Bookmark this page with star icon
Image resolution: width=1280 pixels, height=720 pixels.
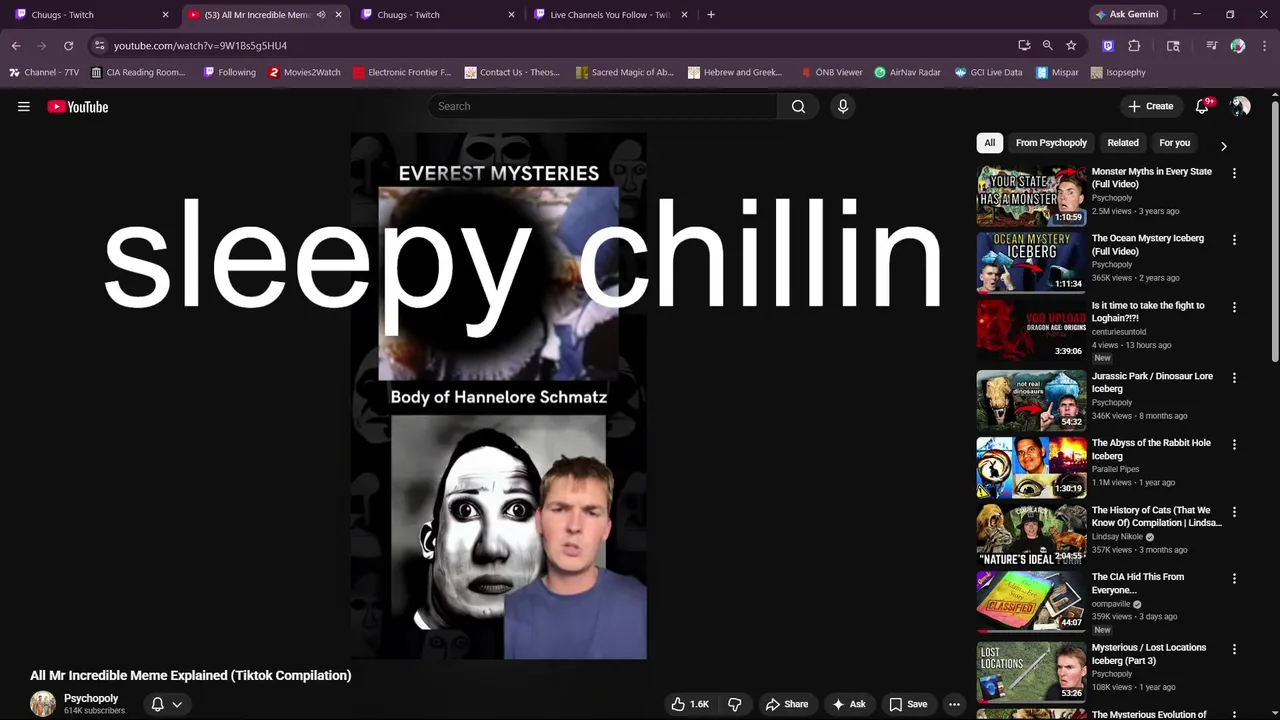click(x=1071, y=45)
